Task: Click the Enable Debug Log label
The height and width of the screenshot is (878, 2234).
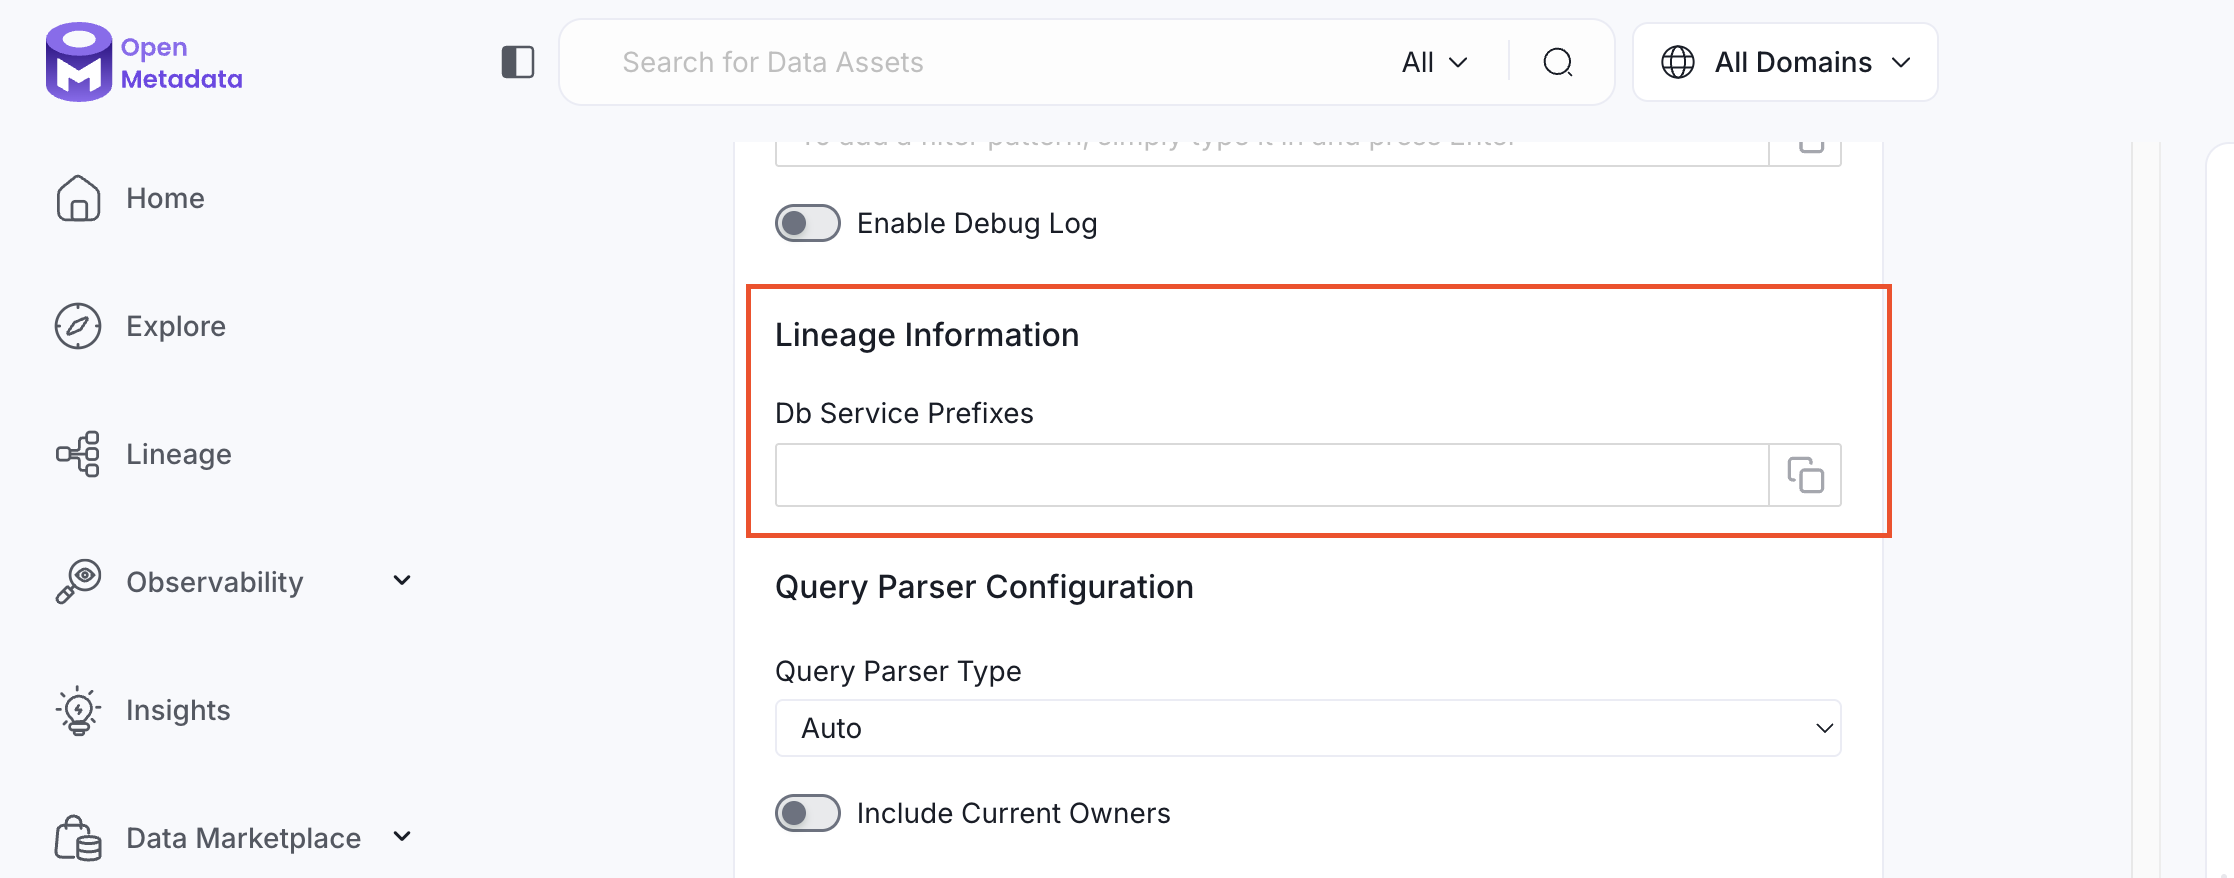Action: click(977, 223)
